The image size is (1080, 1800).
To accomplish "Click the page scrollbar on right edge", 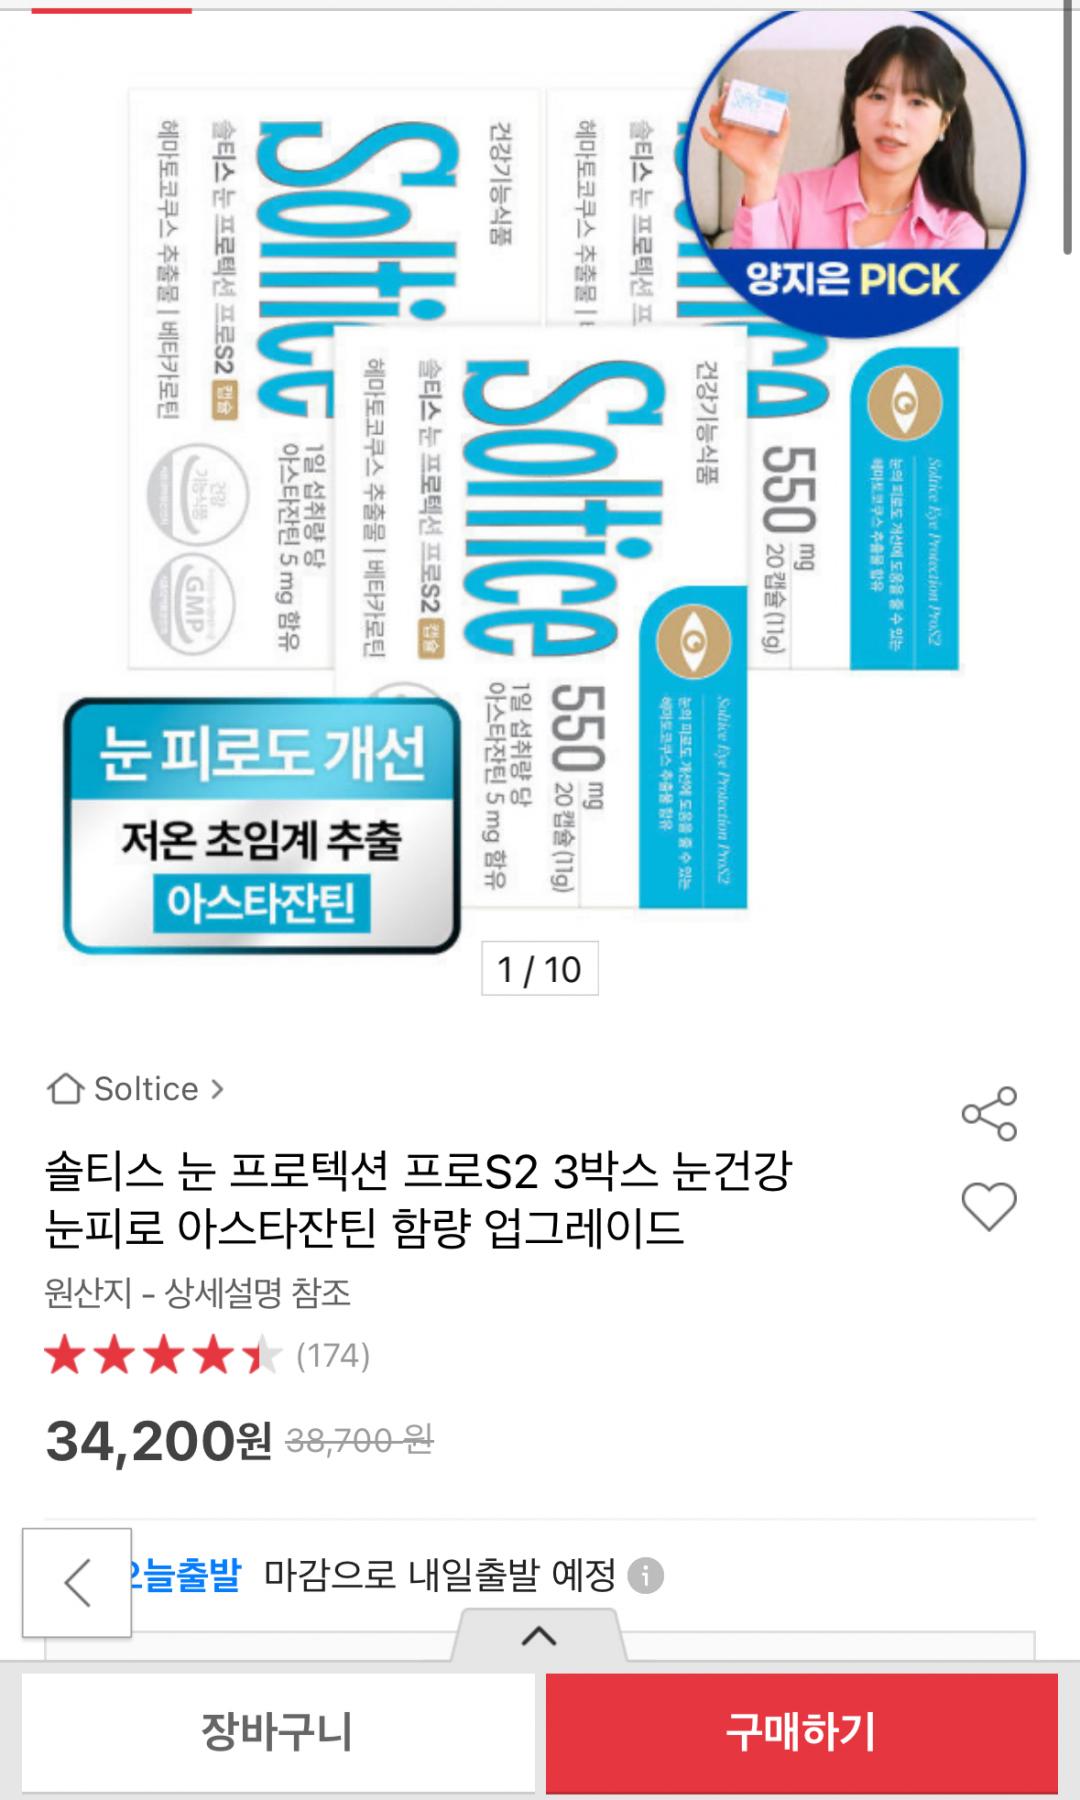I will [x=1068, y=130].
